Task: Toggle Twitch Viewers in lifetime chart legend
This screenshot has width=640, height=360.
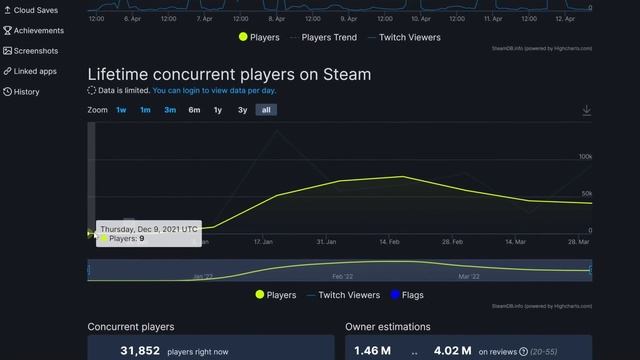Action: (x=343, y=295)
